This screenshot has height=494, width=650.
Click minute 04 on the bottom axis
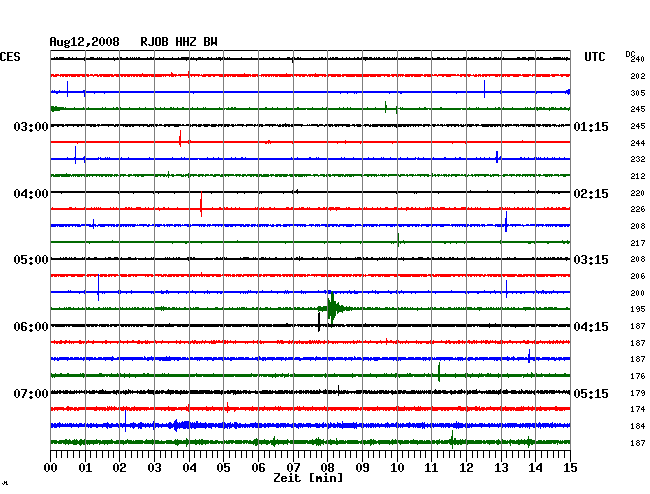click(189, 467)
